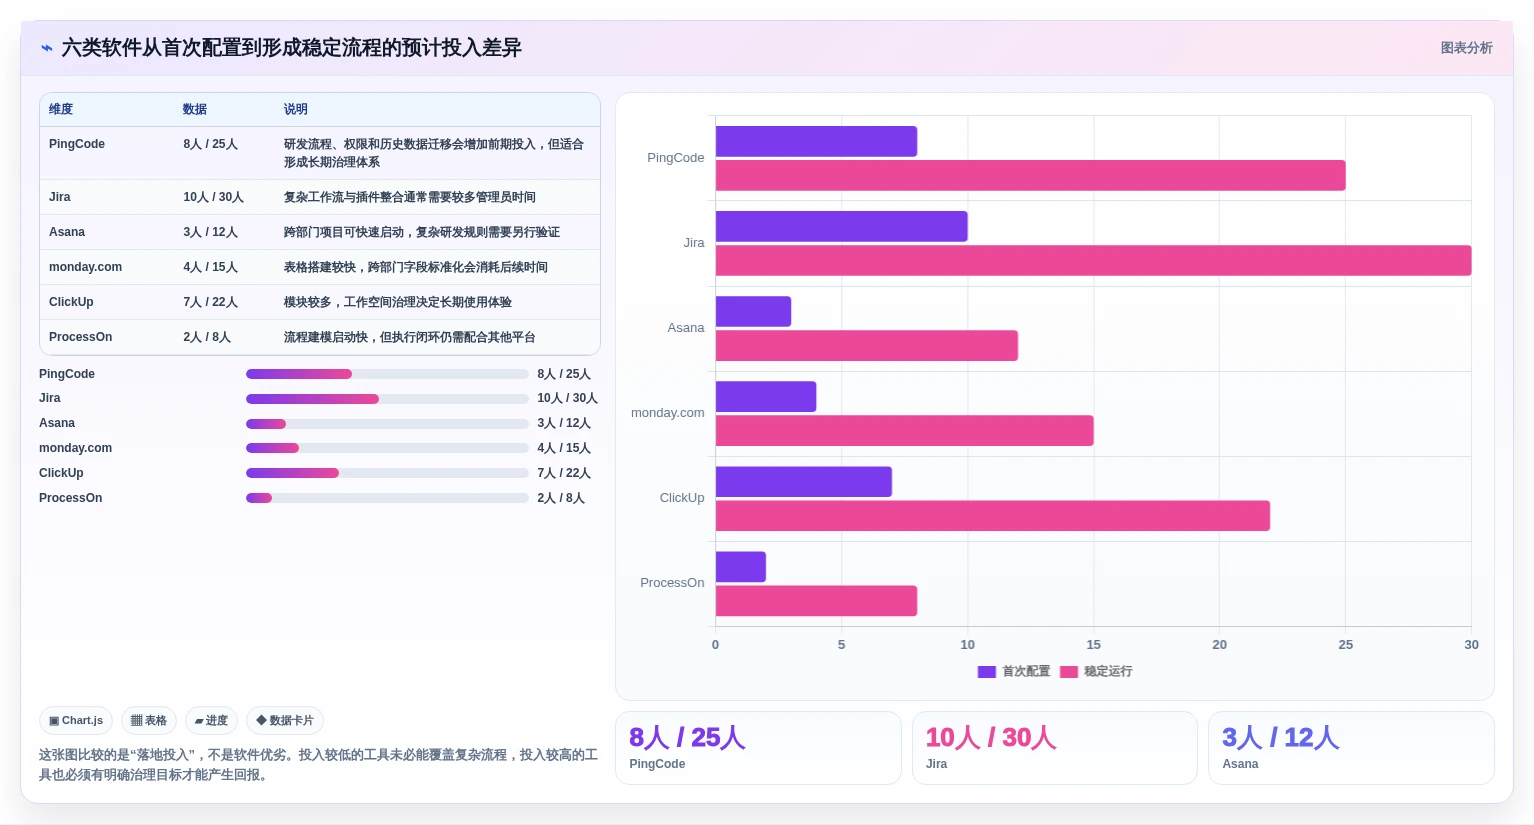
Task: Click the 图表分析 label in header
Action: coord(1466,48)
